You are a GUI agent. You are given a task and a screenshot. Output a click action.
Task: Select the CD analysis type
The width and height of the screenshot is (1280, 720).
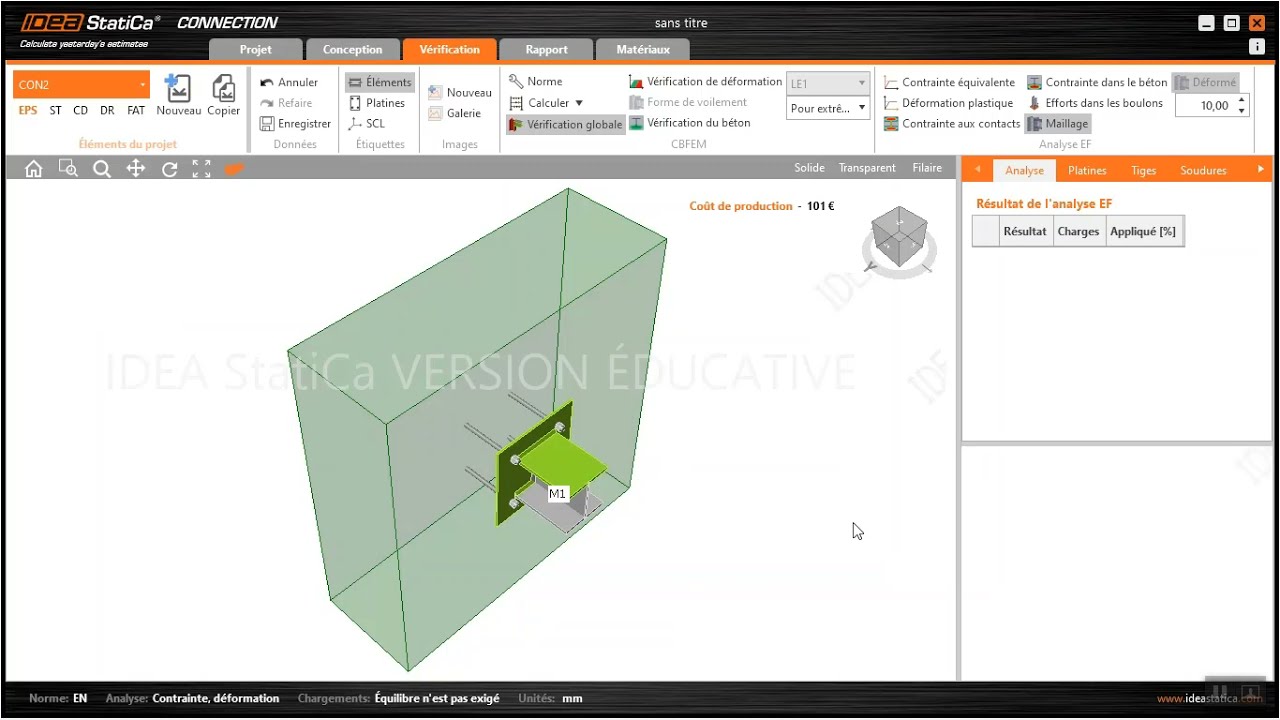click(81, 111)
